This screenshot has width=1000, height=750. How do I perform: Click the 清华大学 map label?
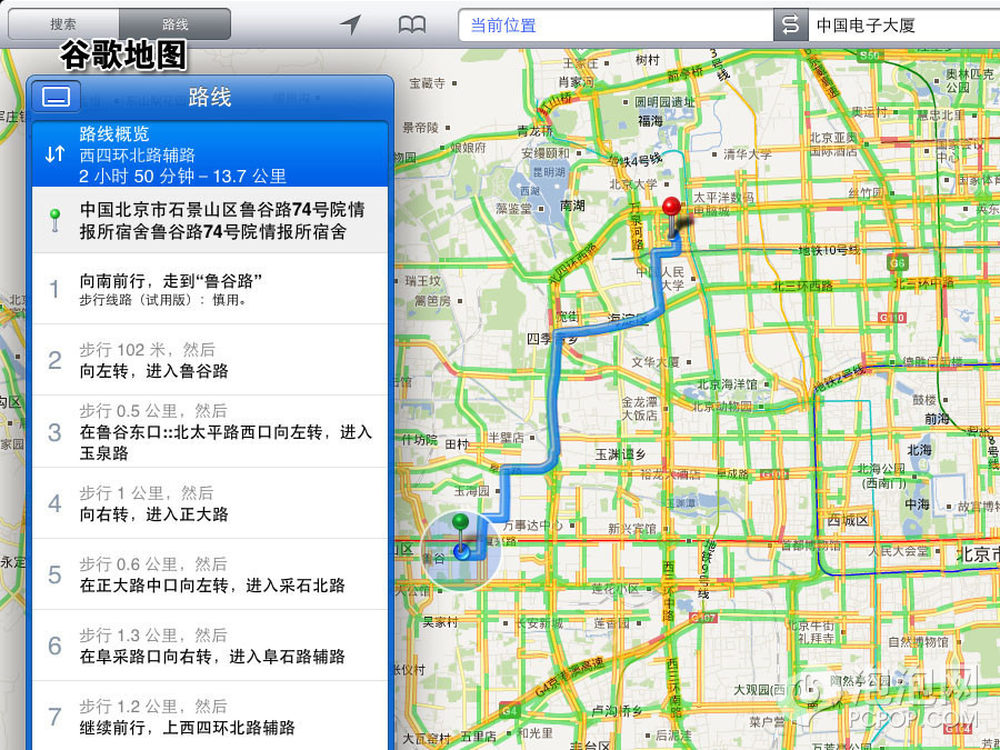747,154
